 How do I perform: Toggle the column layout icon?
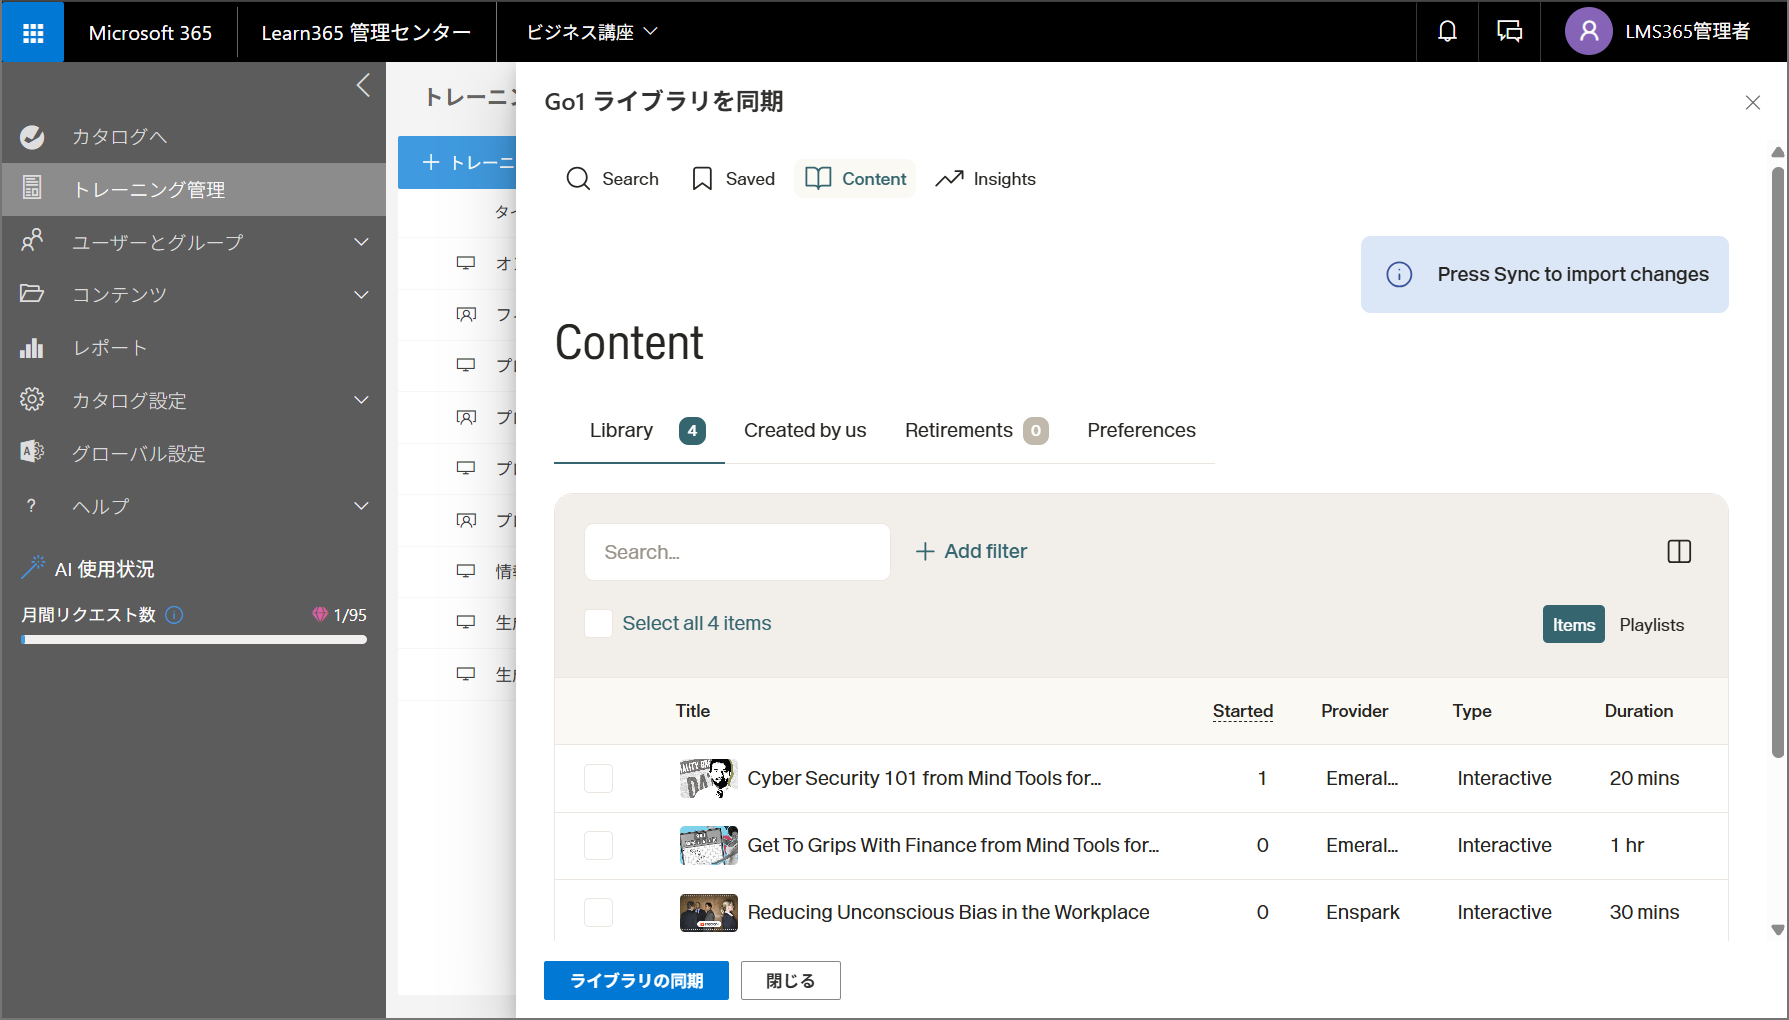pyautogui.click(x=1679, y=551)
